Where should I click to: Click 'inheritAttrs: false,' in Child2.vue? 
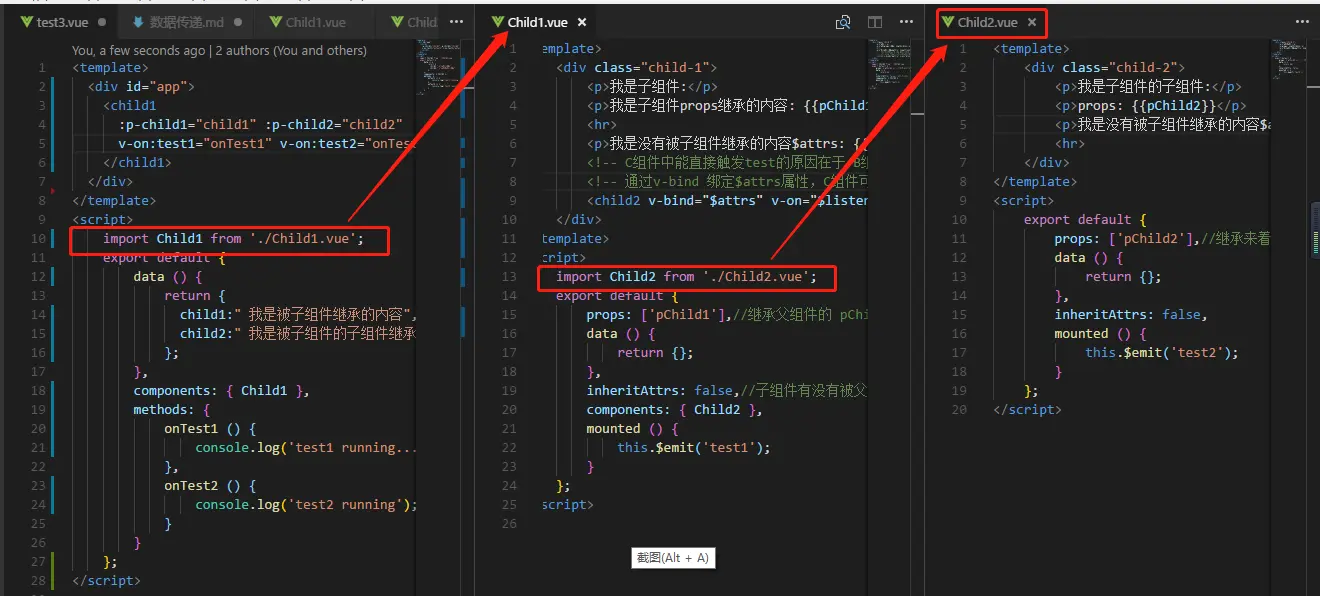click(x=1130, y=315)
